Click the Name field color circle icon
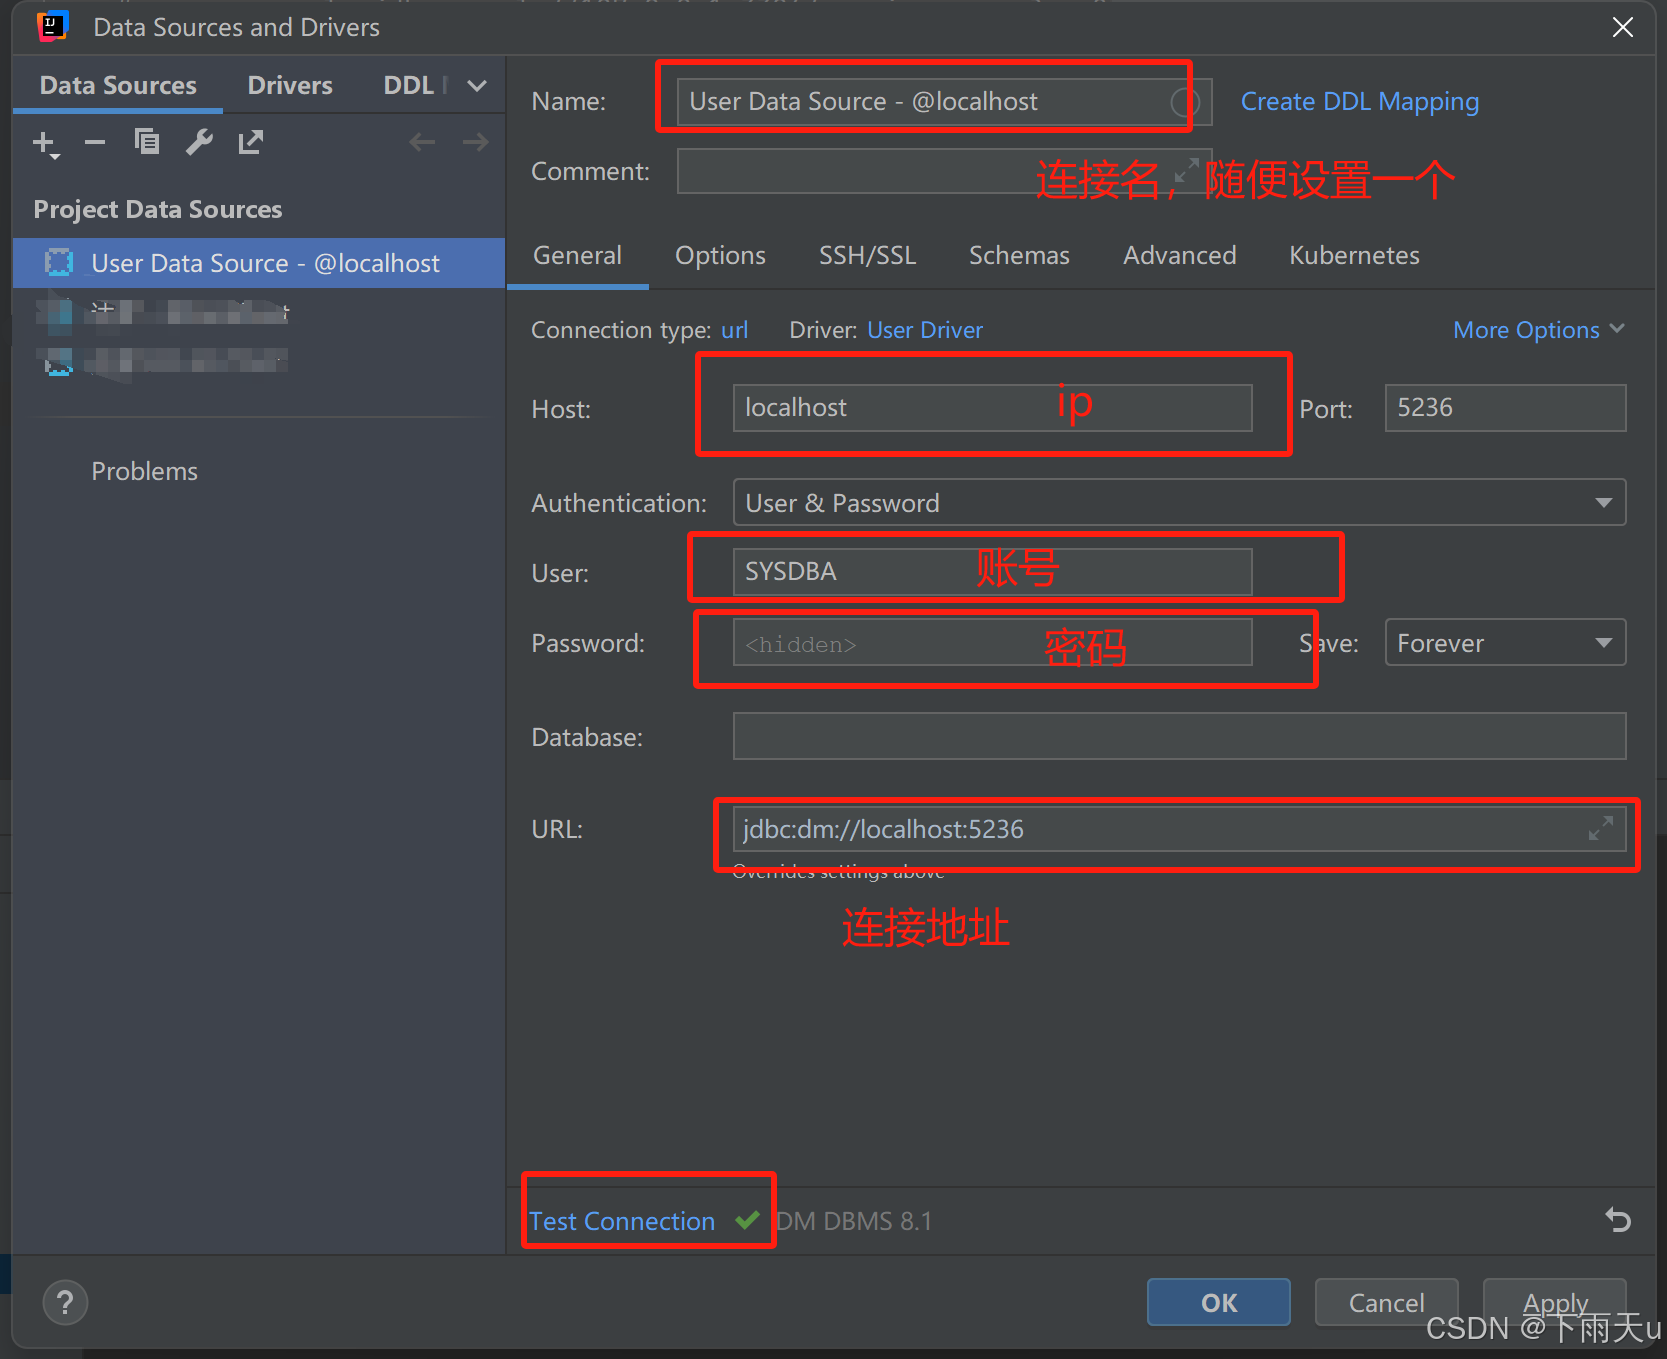The image size is (1667, 1359). coord(1185,102)
